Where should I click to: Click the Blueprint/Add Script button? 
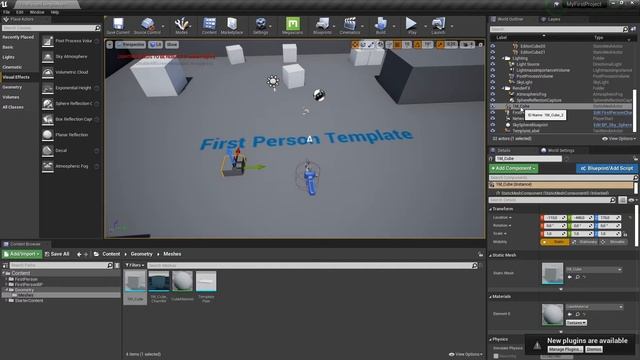coord(607,168)
